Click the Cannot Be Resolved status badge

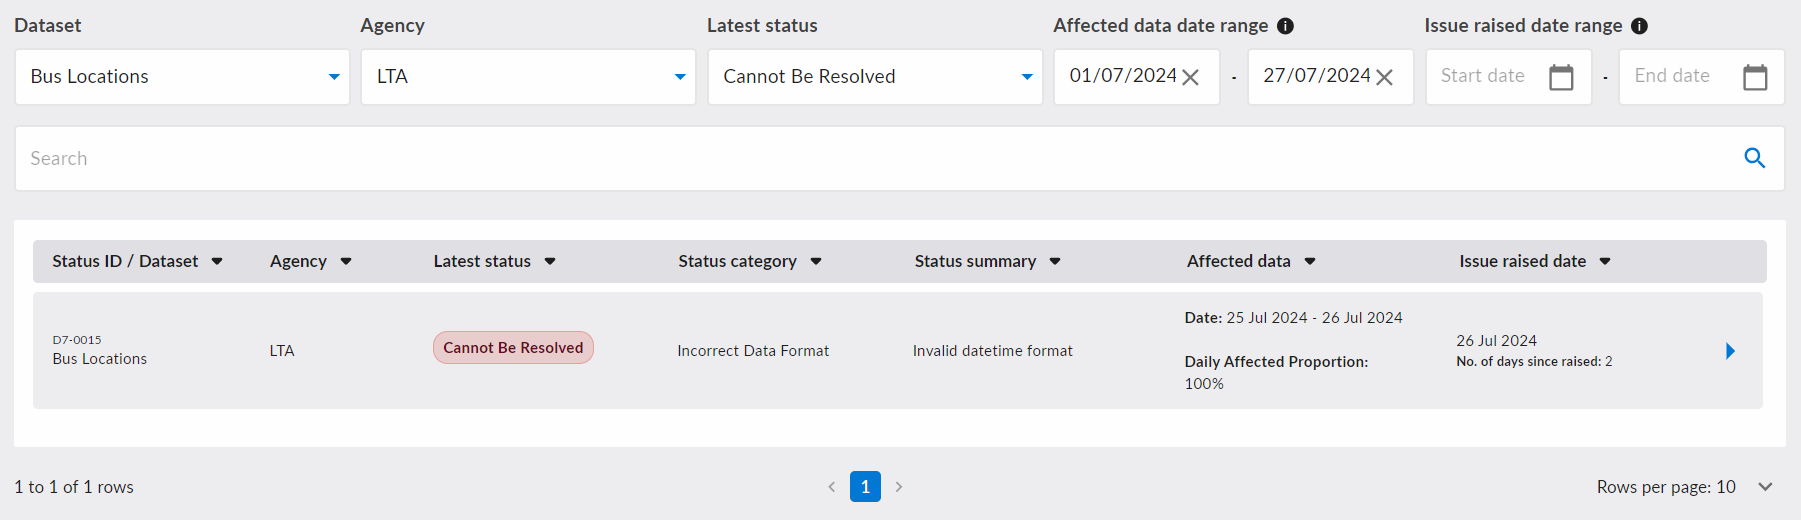click(513, 348)
